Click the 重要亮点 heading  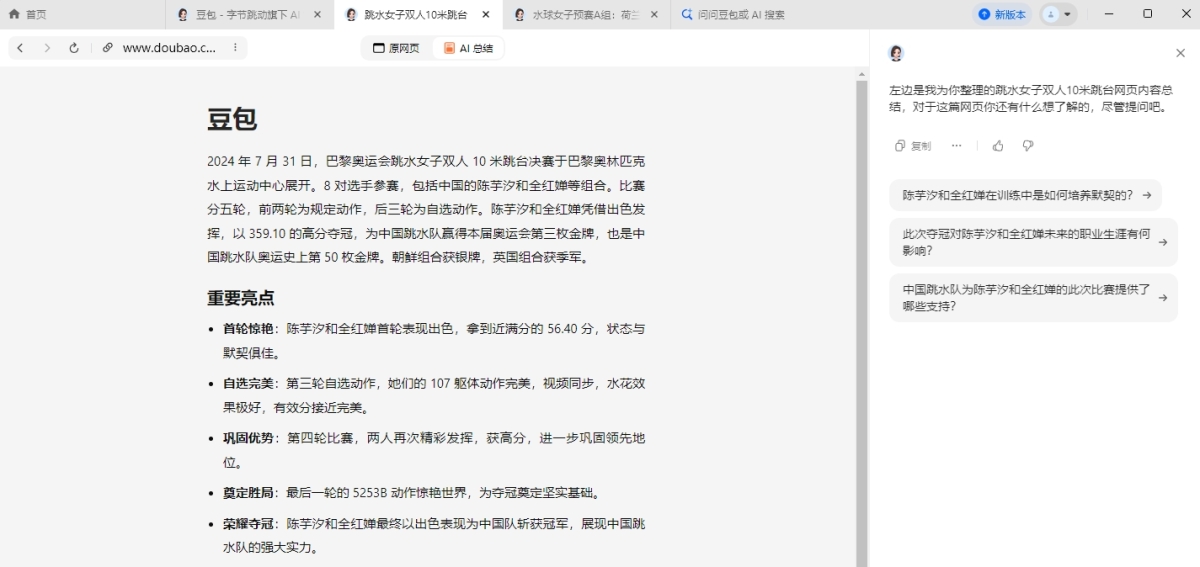pyautogui.click(x=241, y=298)
